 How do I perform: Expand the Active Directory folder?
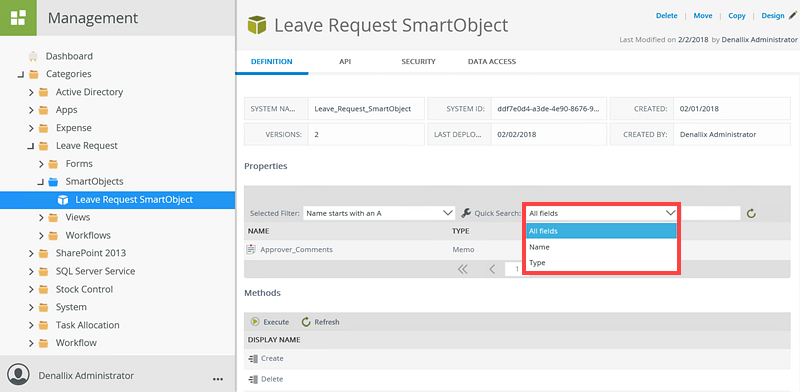click(31, 92)
